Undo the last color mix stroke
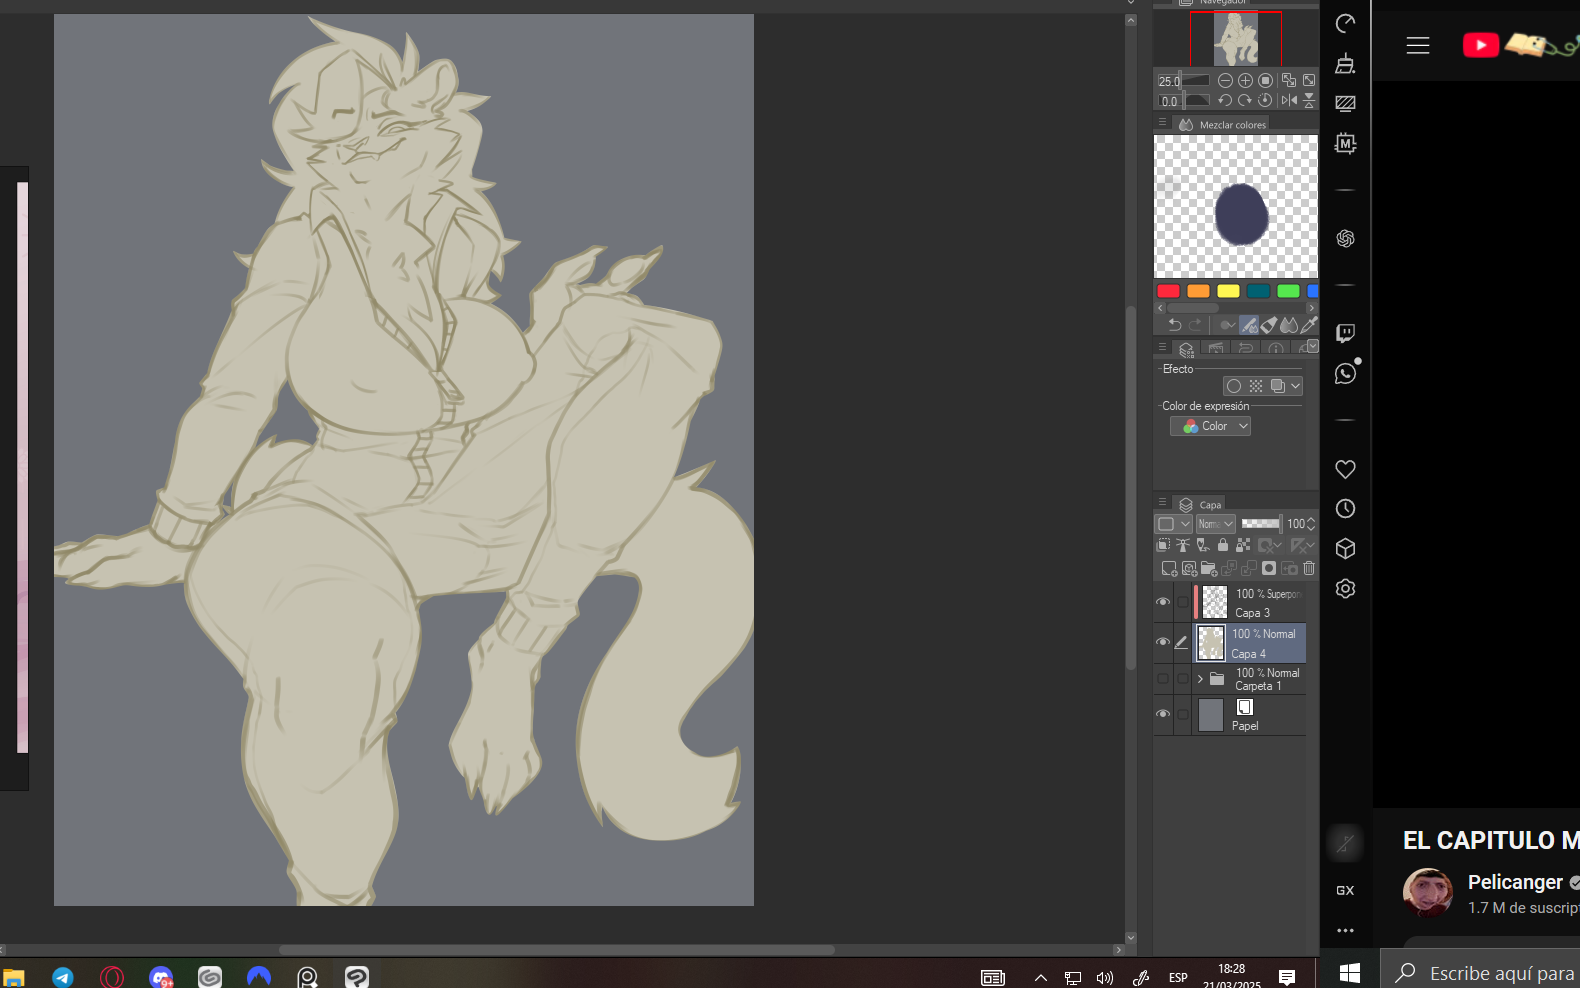The width and height of the screenshot is (1580, 988). pos(1175,325)
